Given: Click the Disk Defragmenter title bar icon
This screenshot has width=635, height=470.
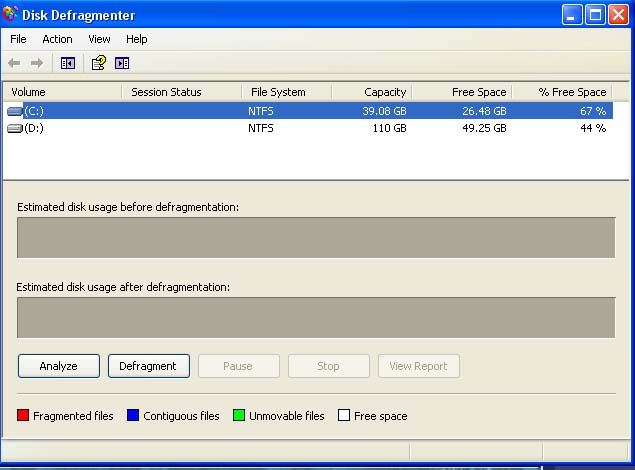Looking at the screenshot, I should tap(10, 14).
